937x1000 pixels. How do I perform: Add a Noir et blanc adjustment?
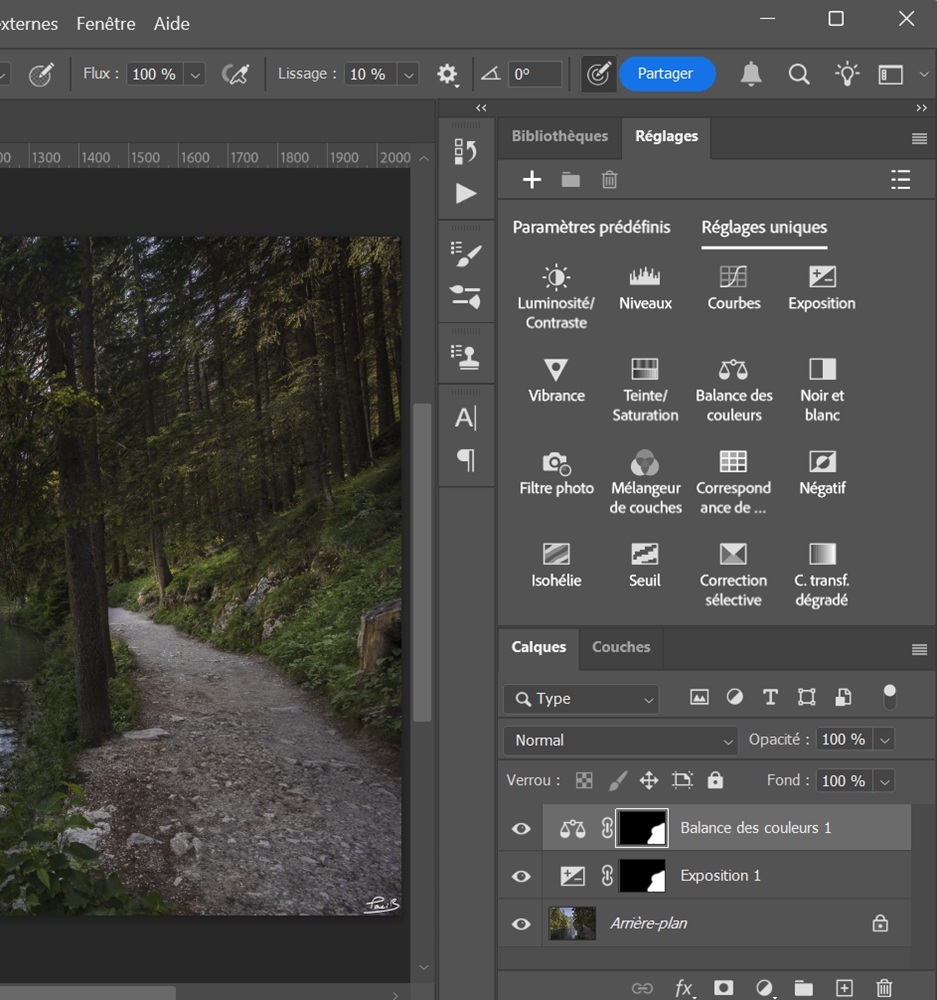click(822, 389)
